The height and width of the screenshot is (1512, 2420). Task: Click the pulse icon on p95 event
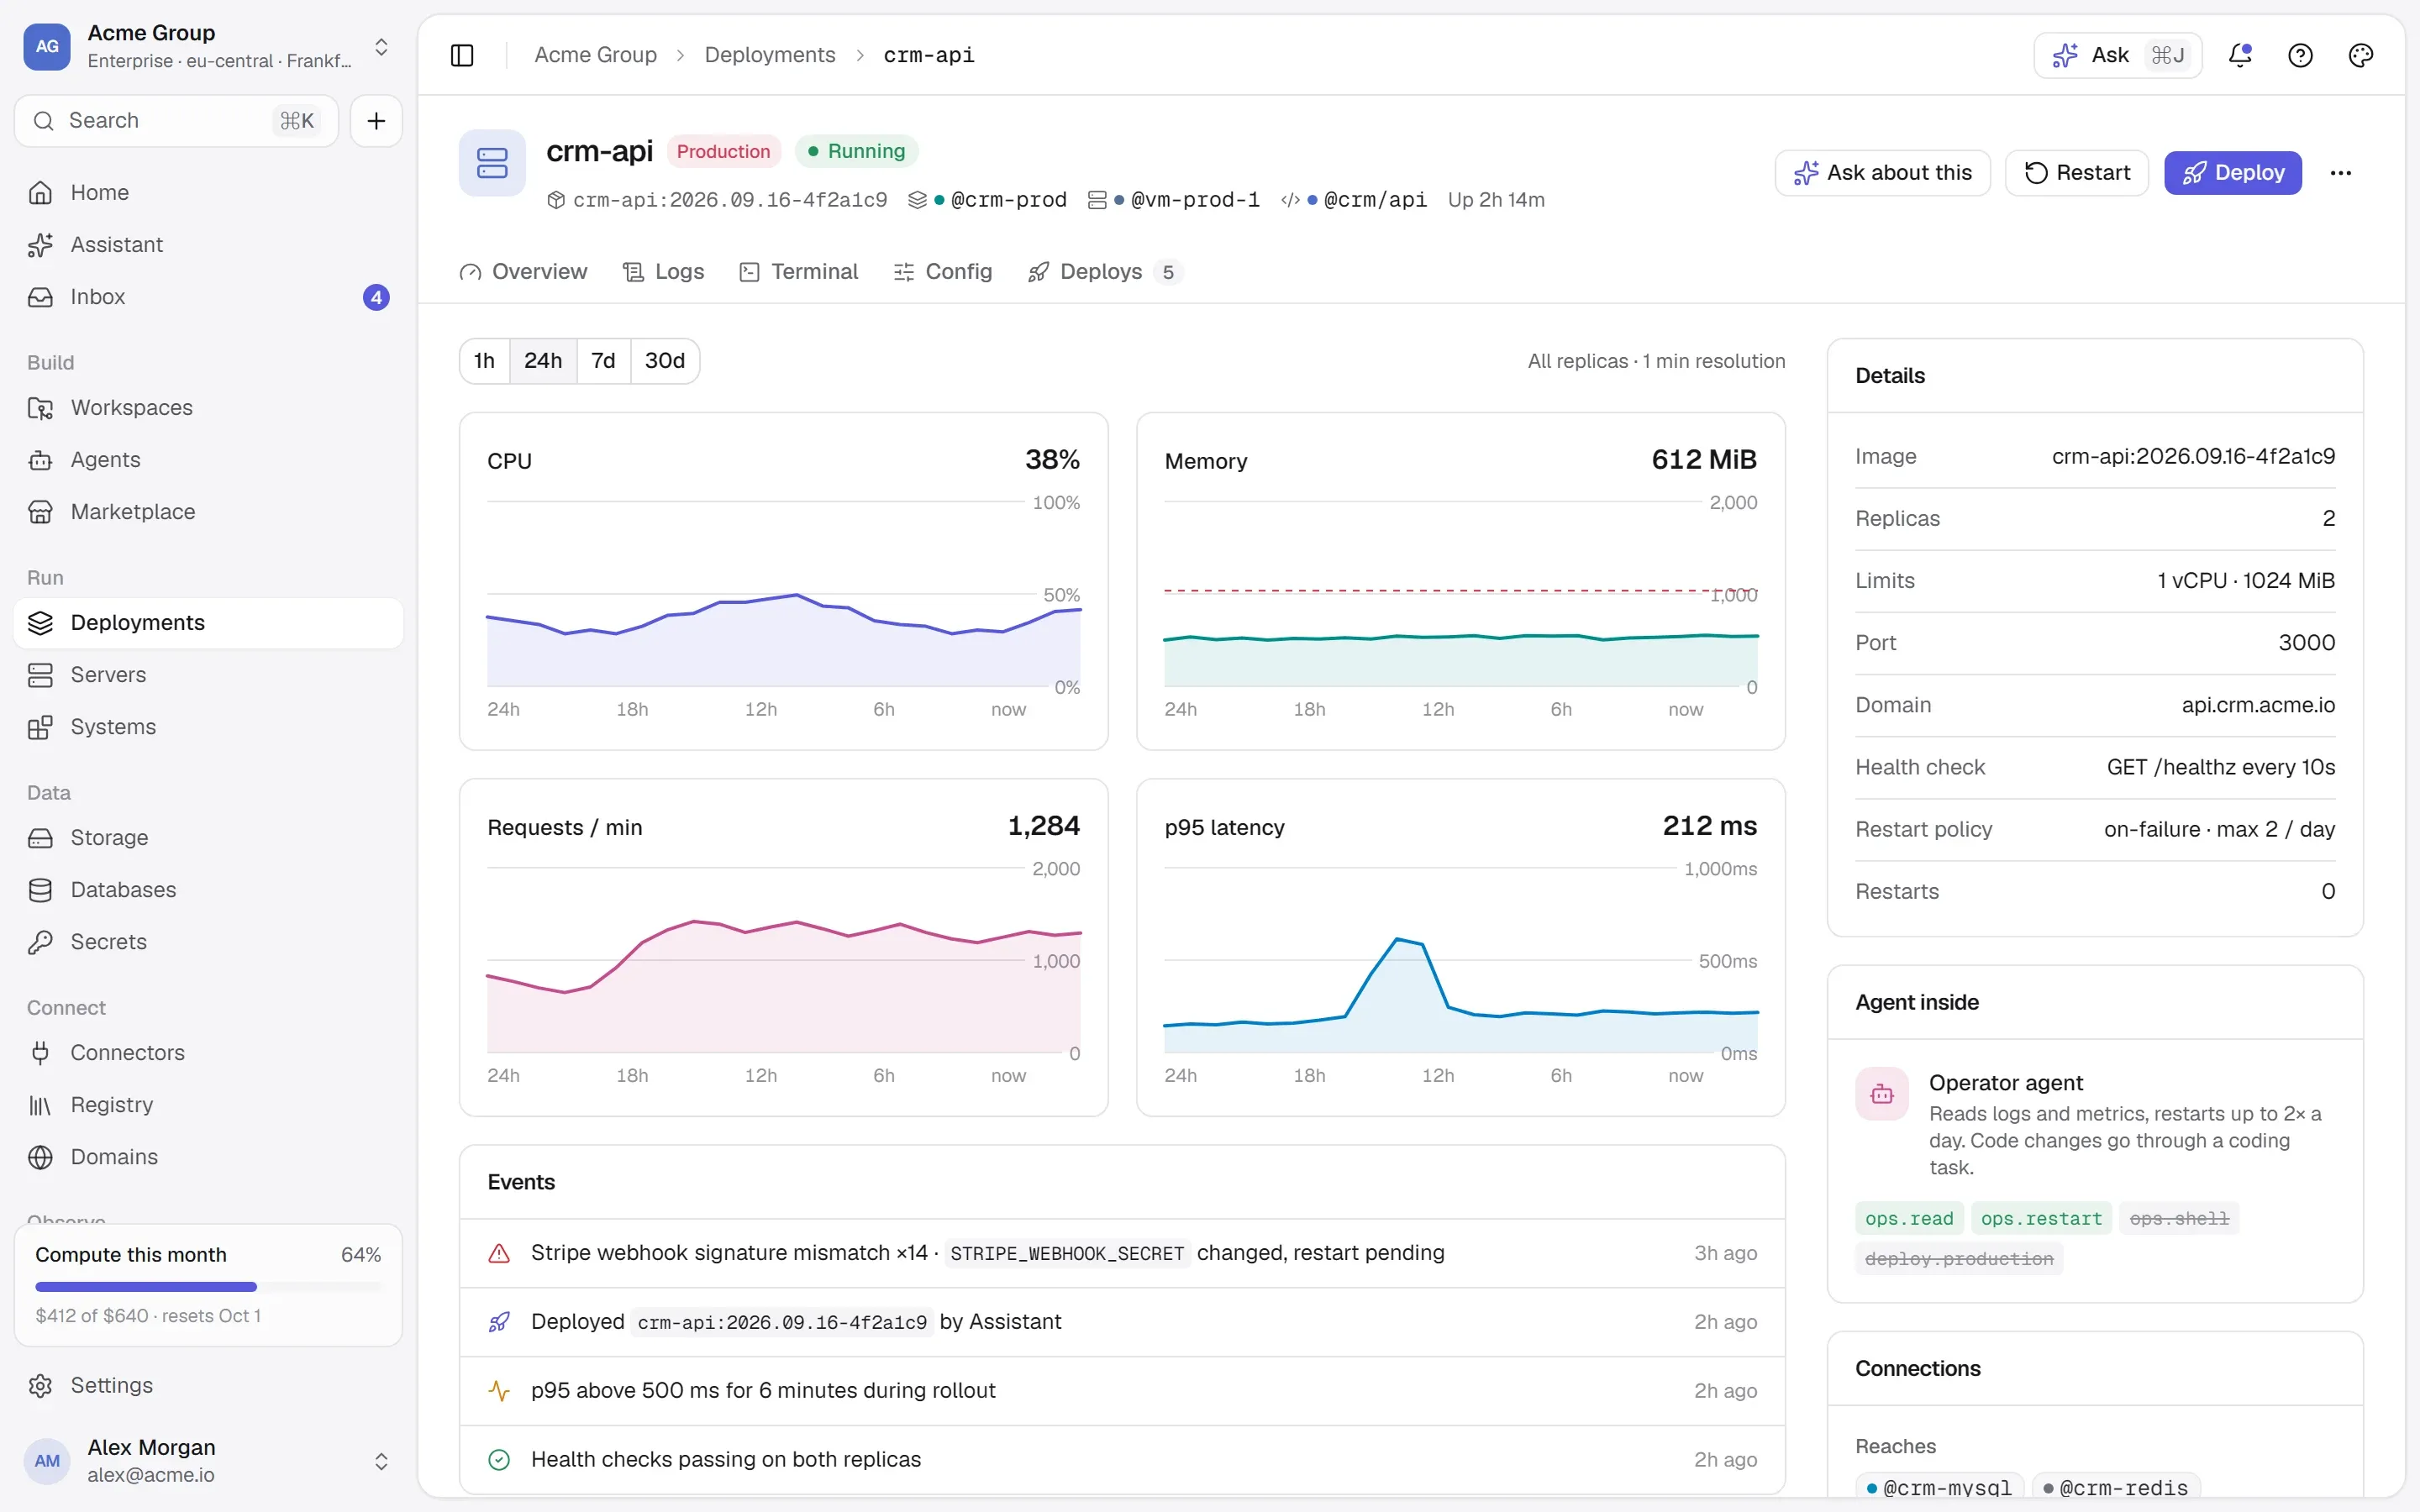pos(499,1391)
